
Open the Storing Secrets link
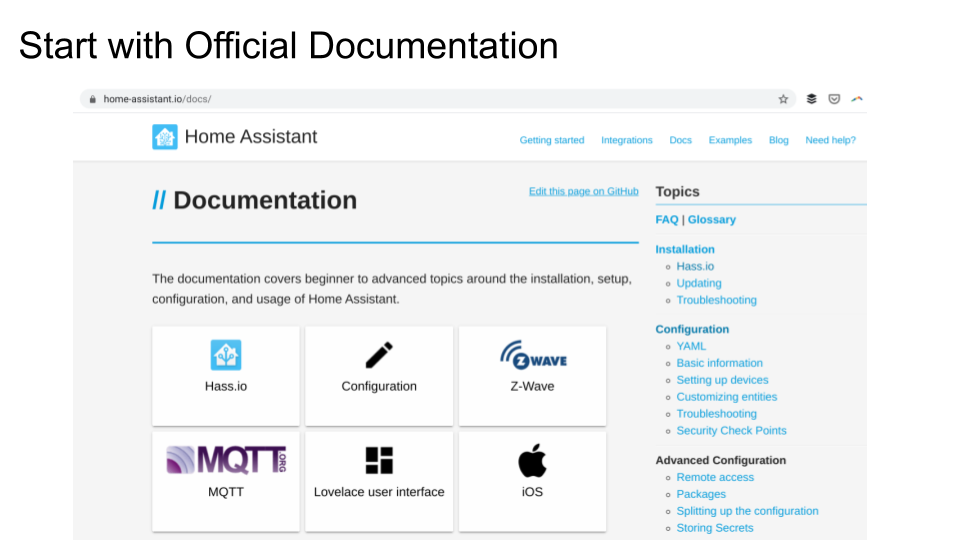click(714, 528)
